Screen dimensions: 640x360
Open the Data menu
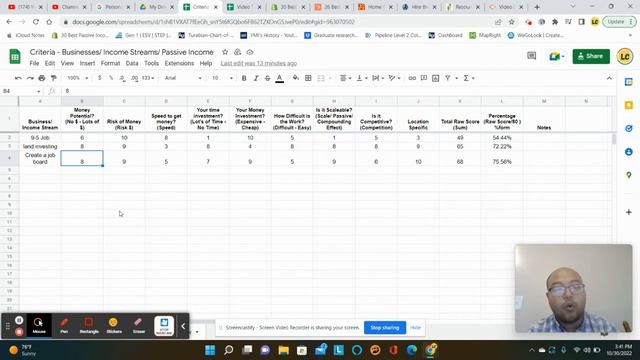pyautogui.click(x=132, y=63)
